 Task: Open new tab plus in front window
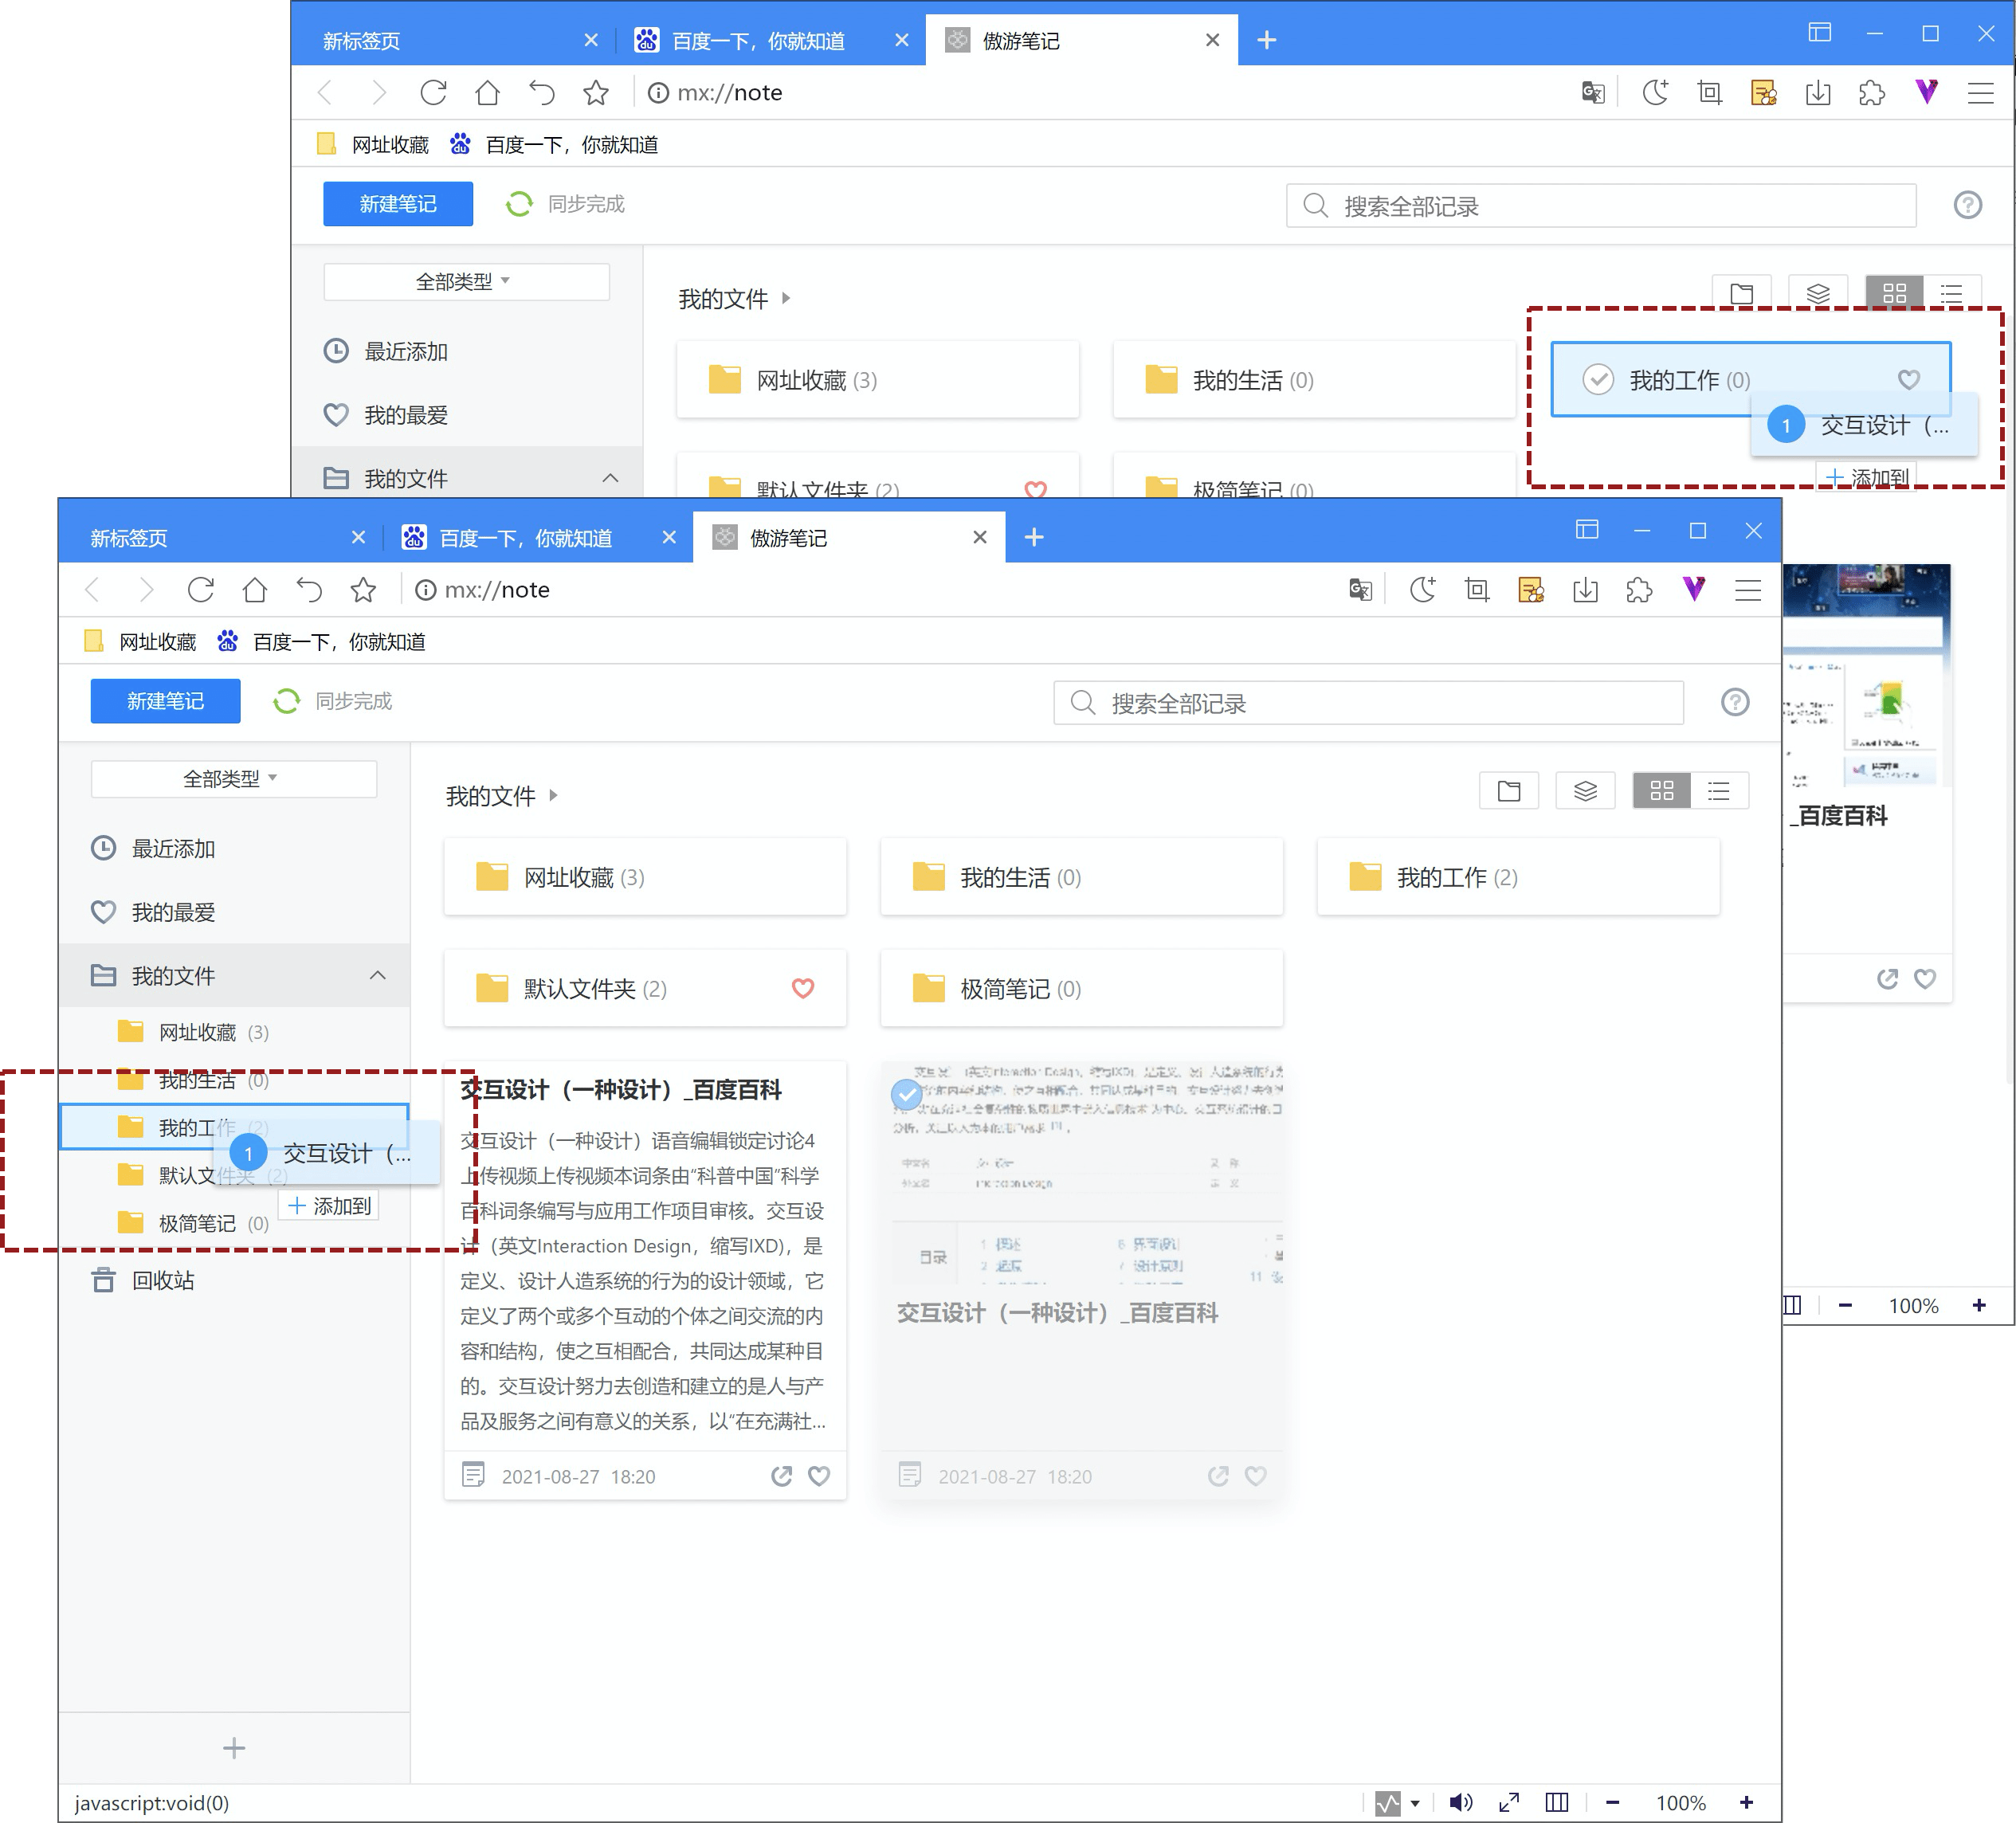(1034, 538)
